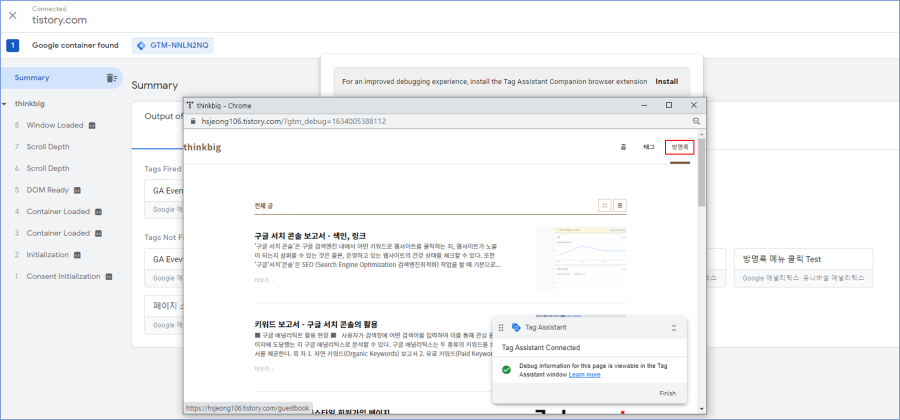The image size is (900, 420).
Task: Open the 방명록 guestbook menu
Action: coord(680,147)
